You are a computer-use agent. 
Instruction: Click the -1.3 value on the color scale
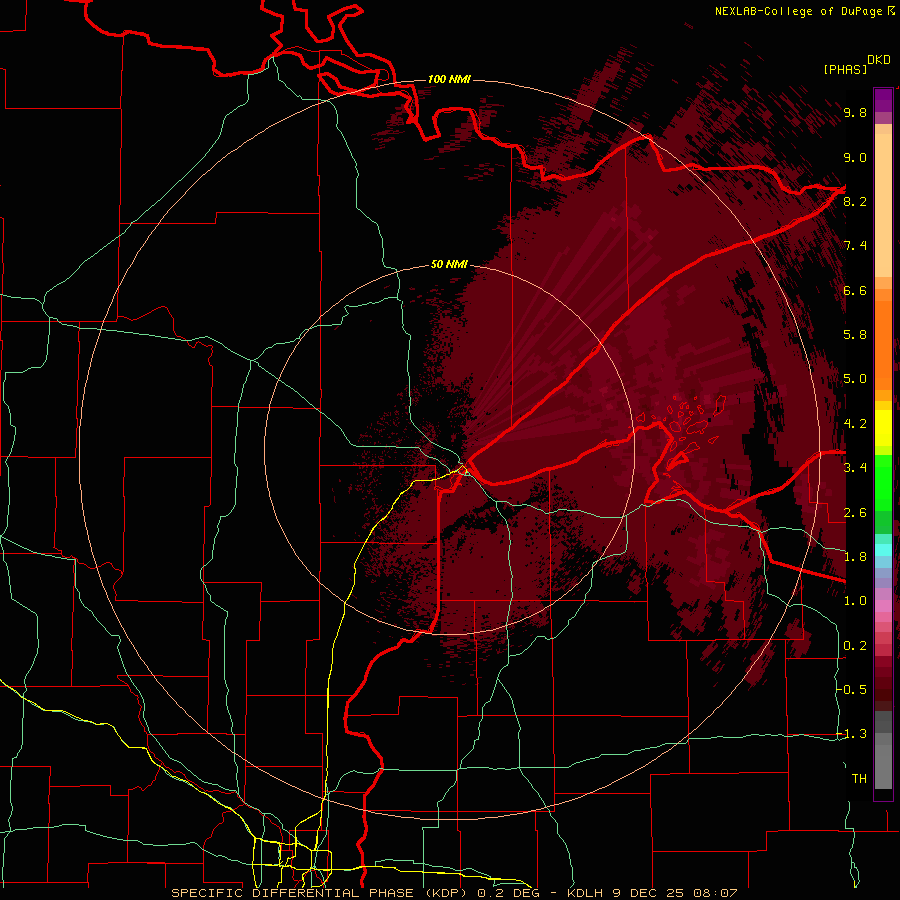pos(852,734)
